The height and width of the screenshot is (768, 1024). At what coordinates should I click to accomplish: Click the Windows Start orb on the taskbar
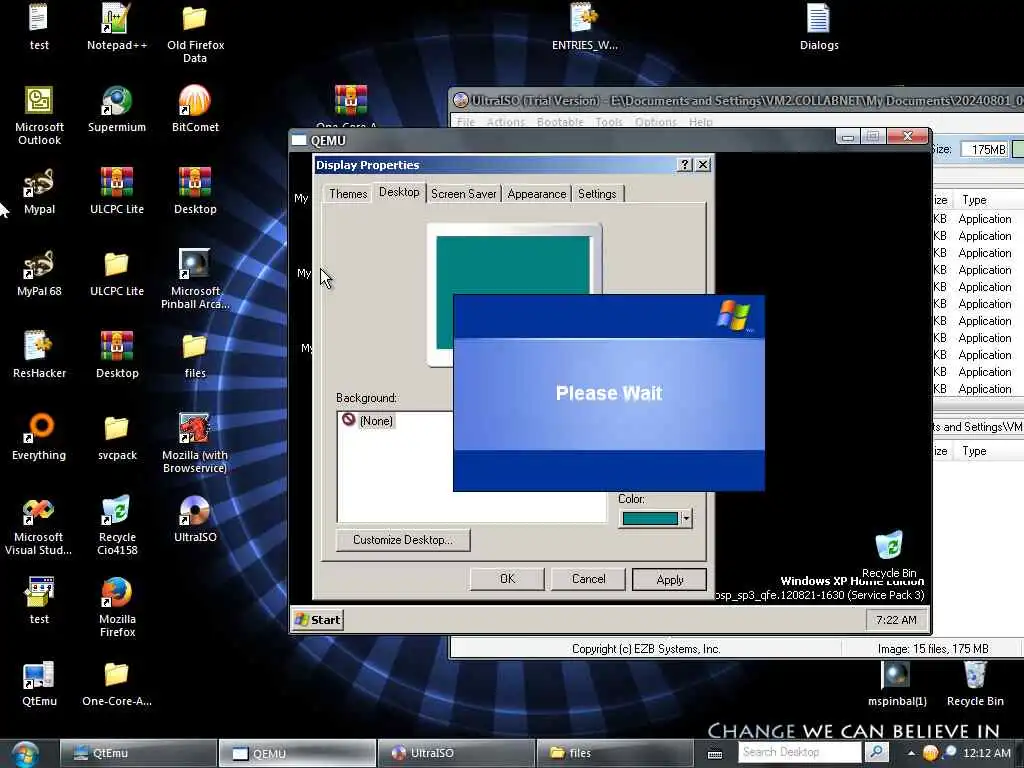pos(24,754)
